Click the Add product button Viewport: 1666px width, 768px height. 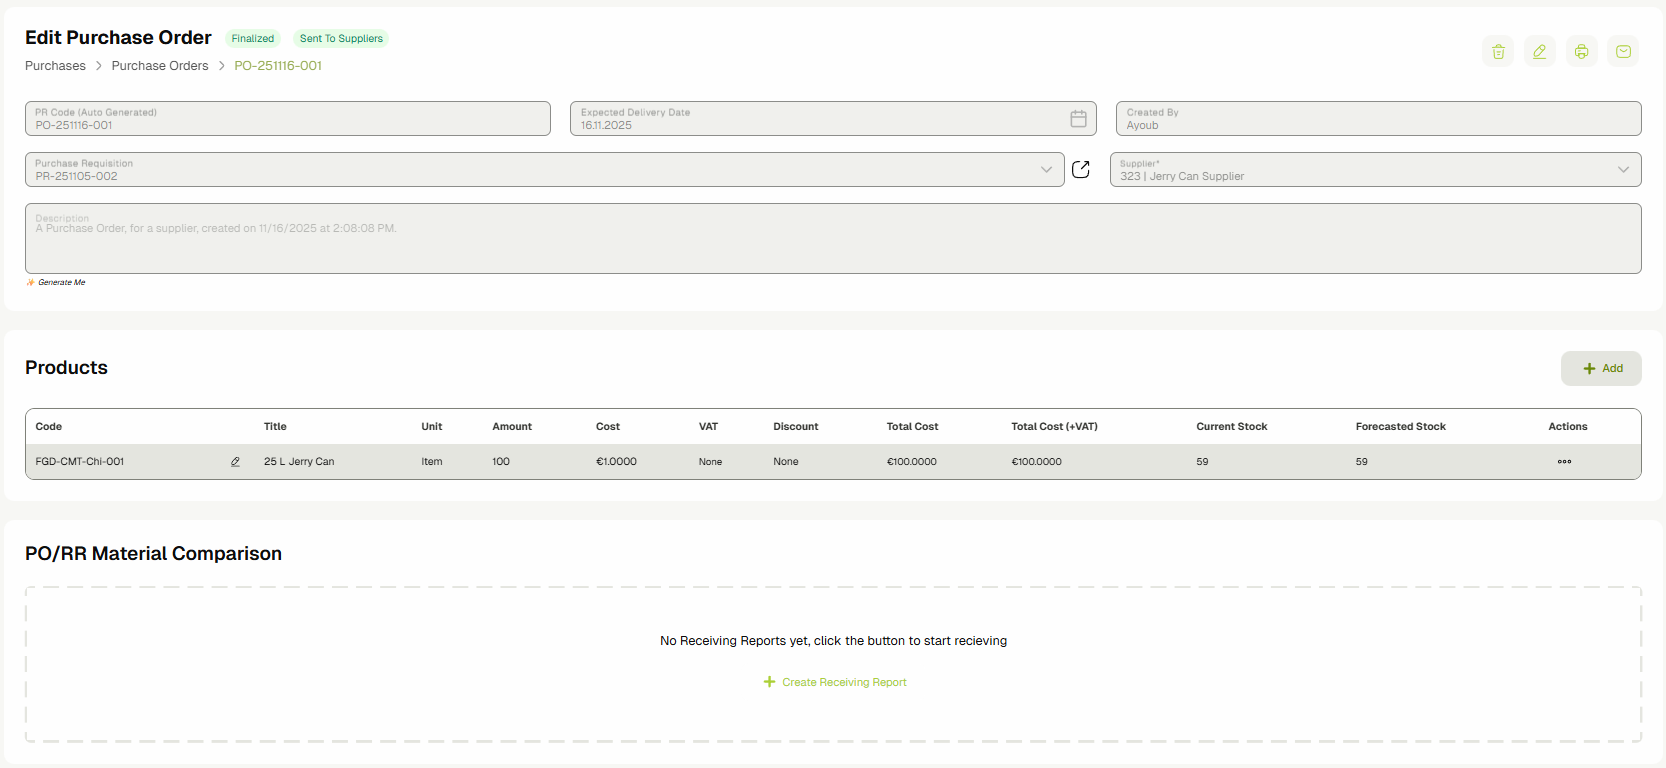[1601, 368]
